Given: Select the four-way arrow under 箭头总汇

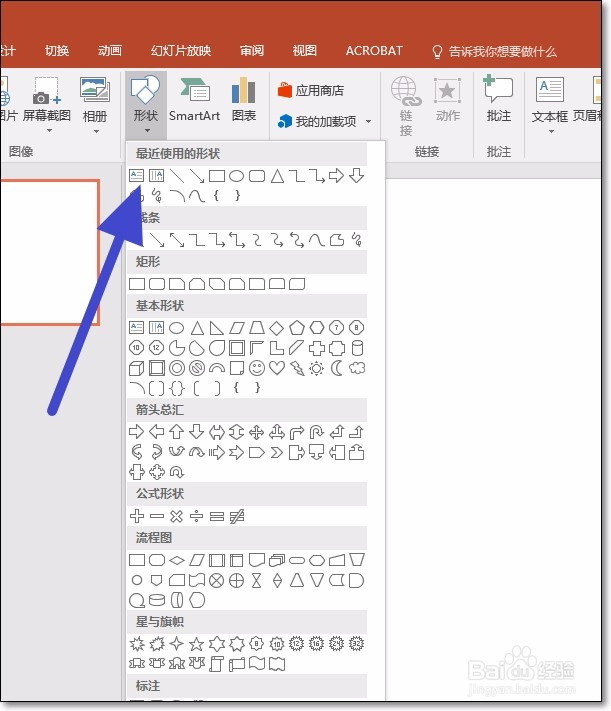Looking at the screenshot, I should 257,432.
